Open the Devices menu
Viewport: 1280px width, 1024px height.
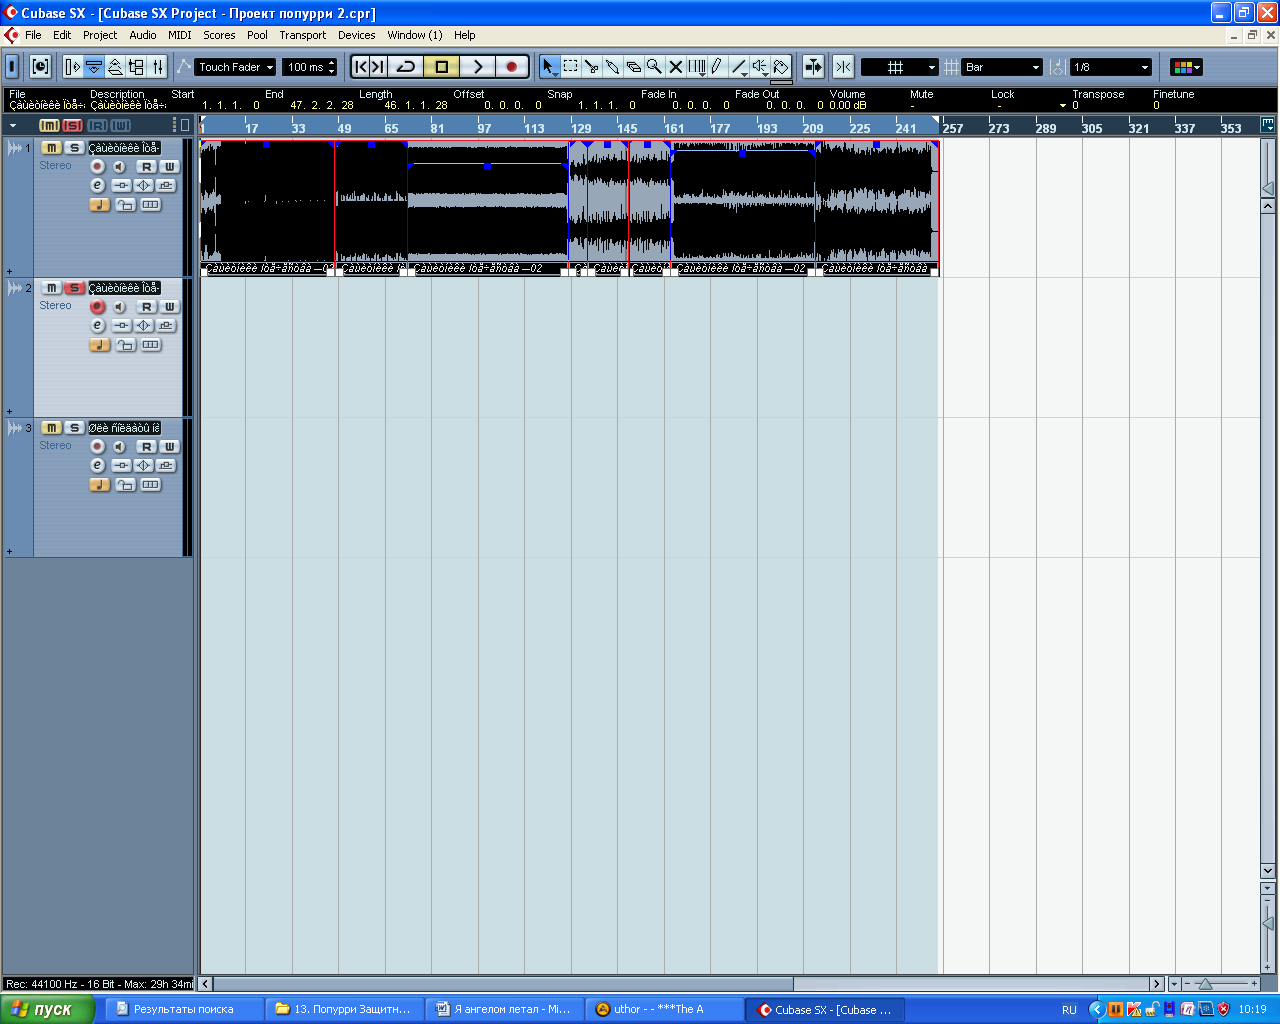[x=357, y=35]
